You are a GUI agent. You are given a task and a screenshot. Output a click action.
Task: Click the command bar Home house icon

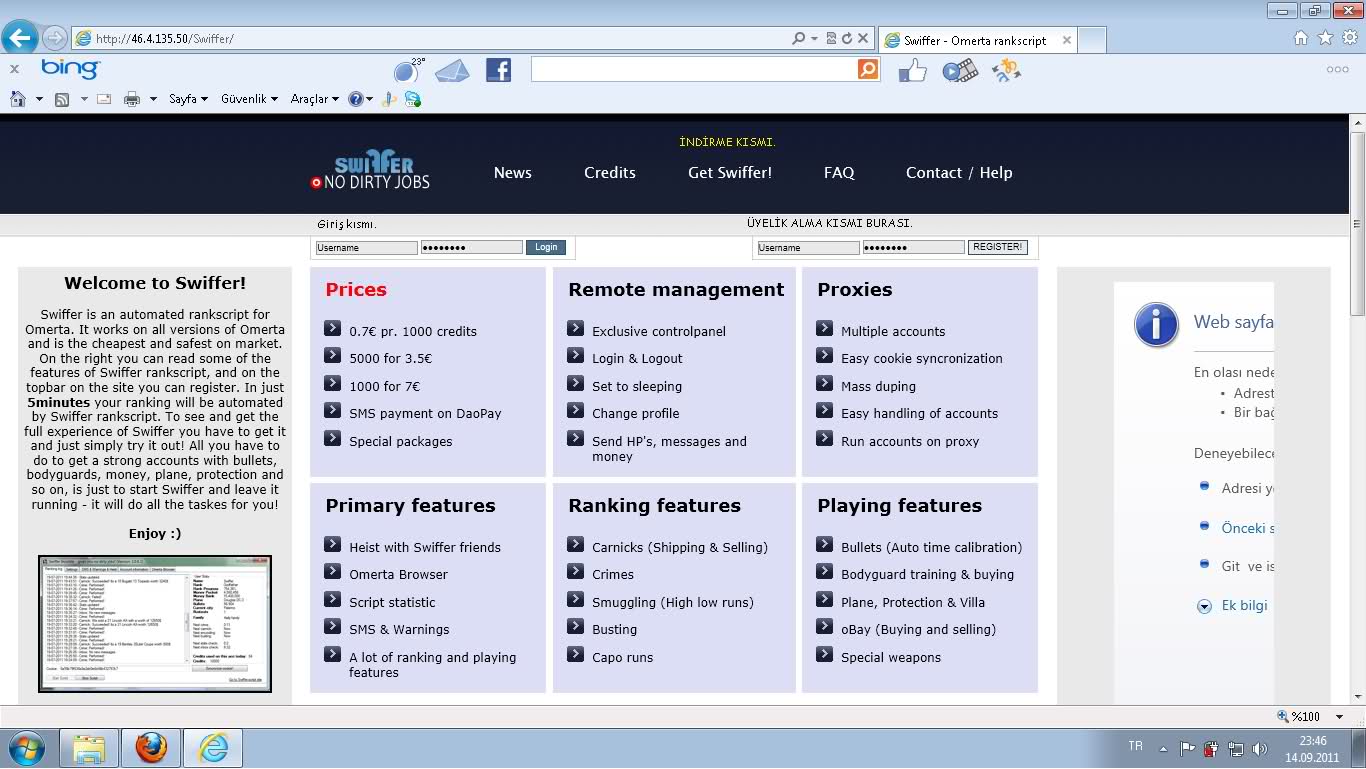click(x=17, y=99)
